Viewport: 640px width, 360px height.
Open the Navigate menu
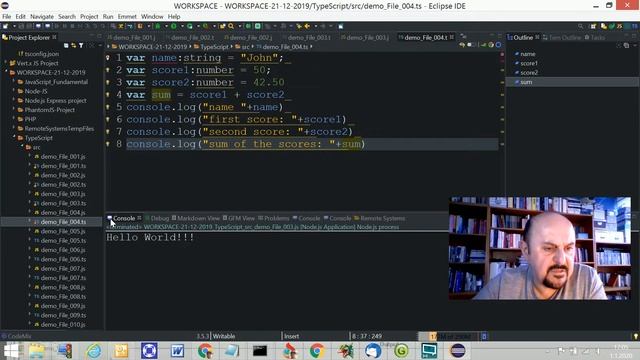click(x=42, y=16)
